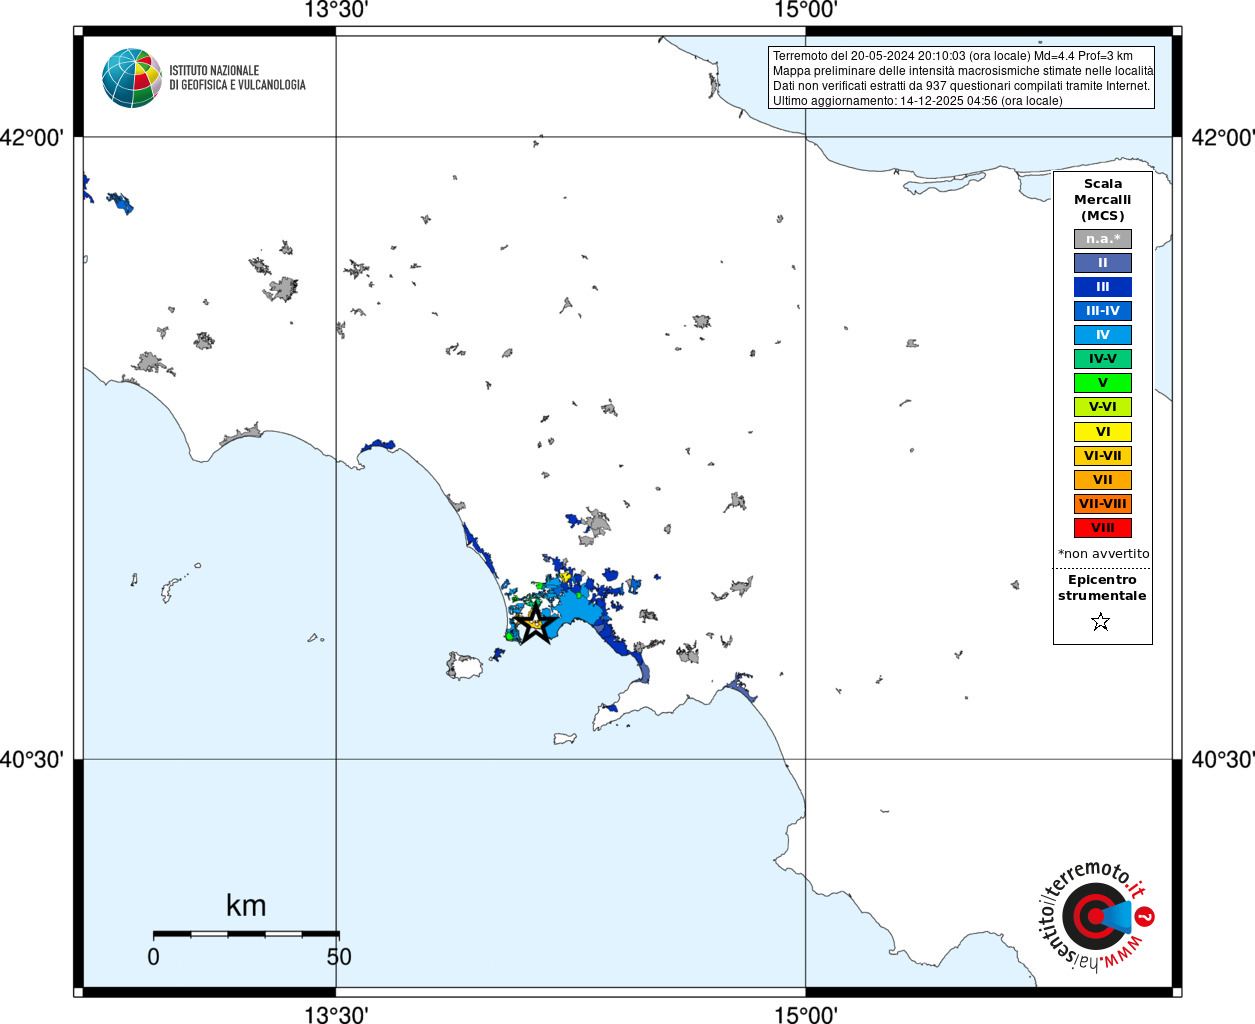Click the 'Epicentro strumentale' legend label

[x=1102, y=588]
